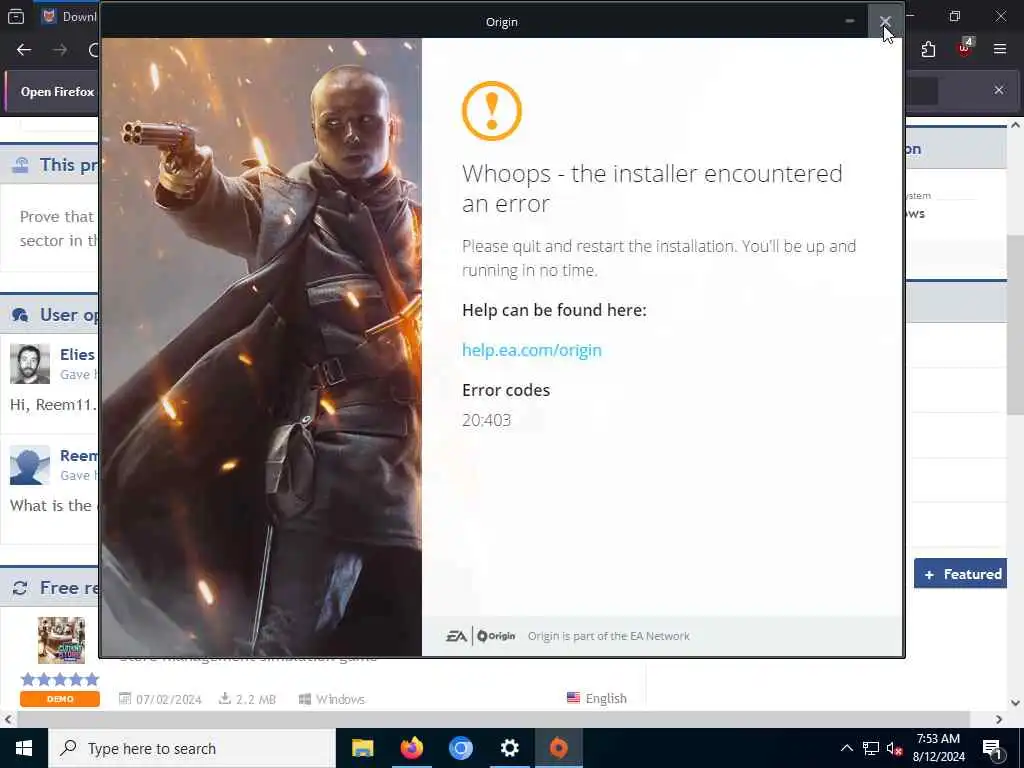
Task: Click the 07/02/2024 date text
Action: click(168, 699)
